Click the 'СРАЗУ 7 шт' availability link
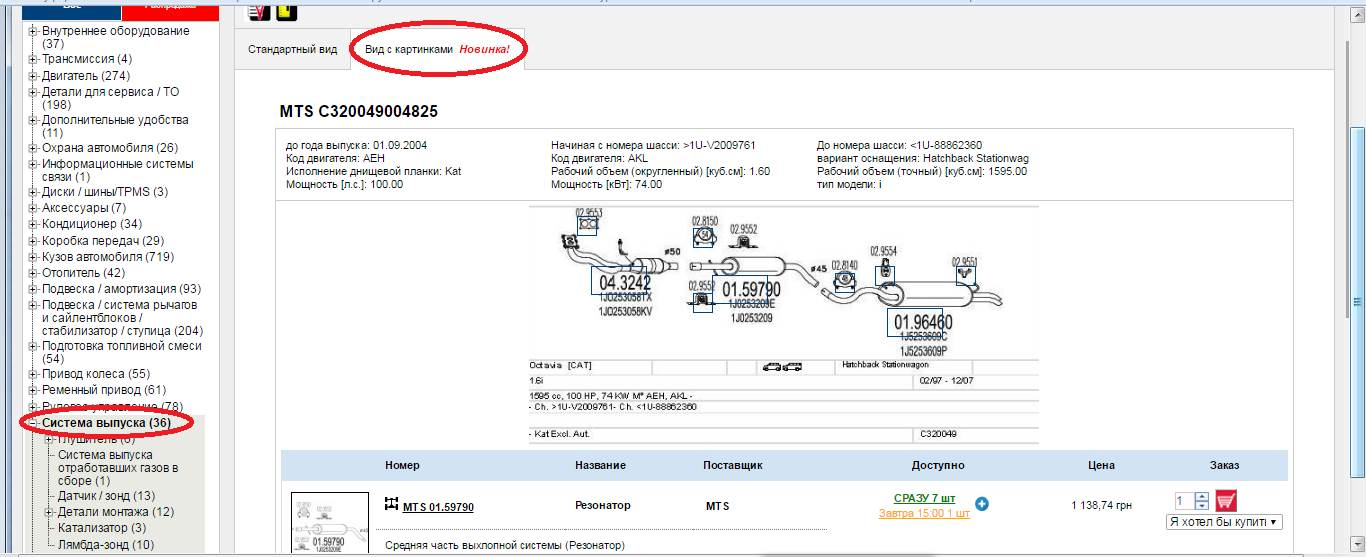The image size is (1366, 557). tap(923, 498)
